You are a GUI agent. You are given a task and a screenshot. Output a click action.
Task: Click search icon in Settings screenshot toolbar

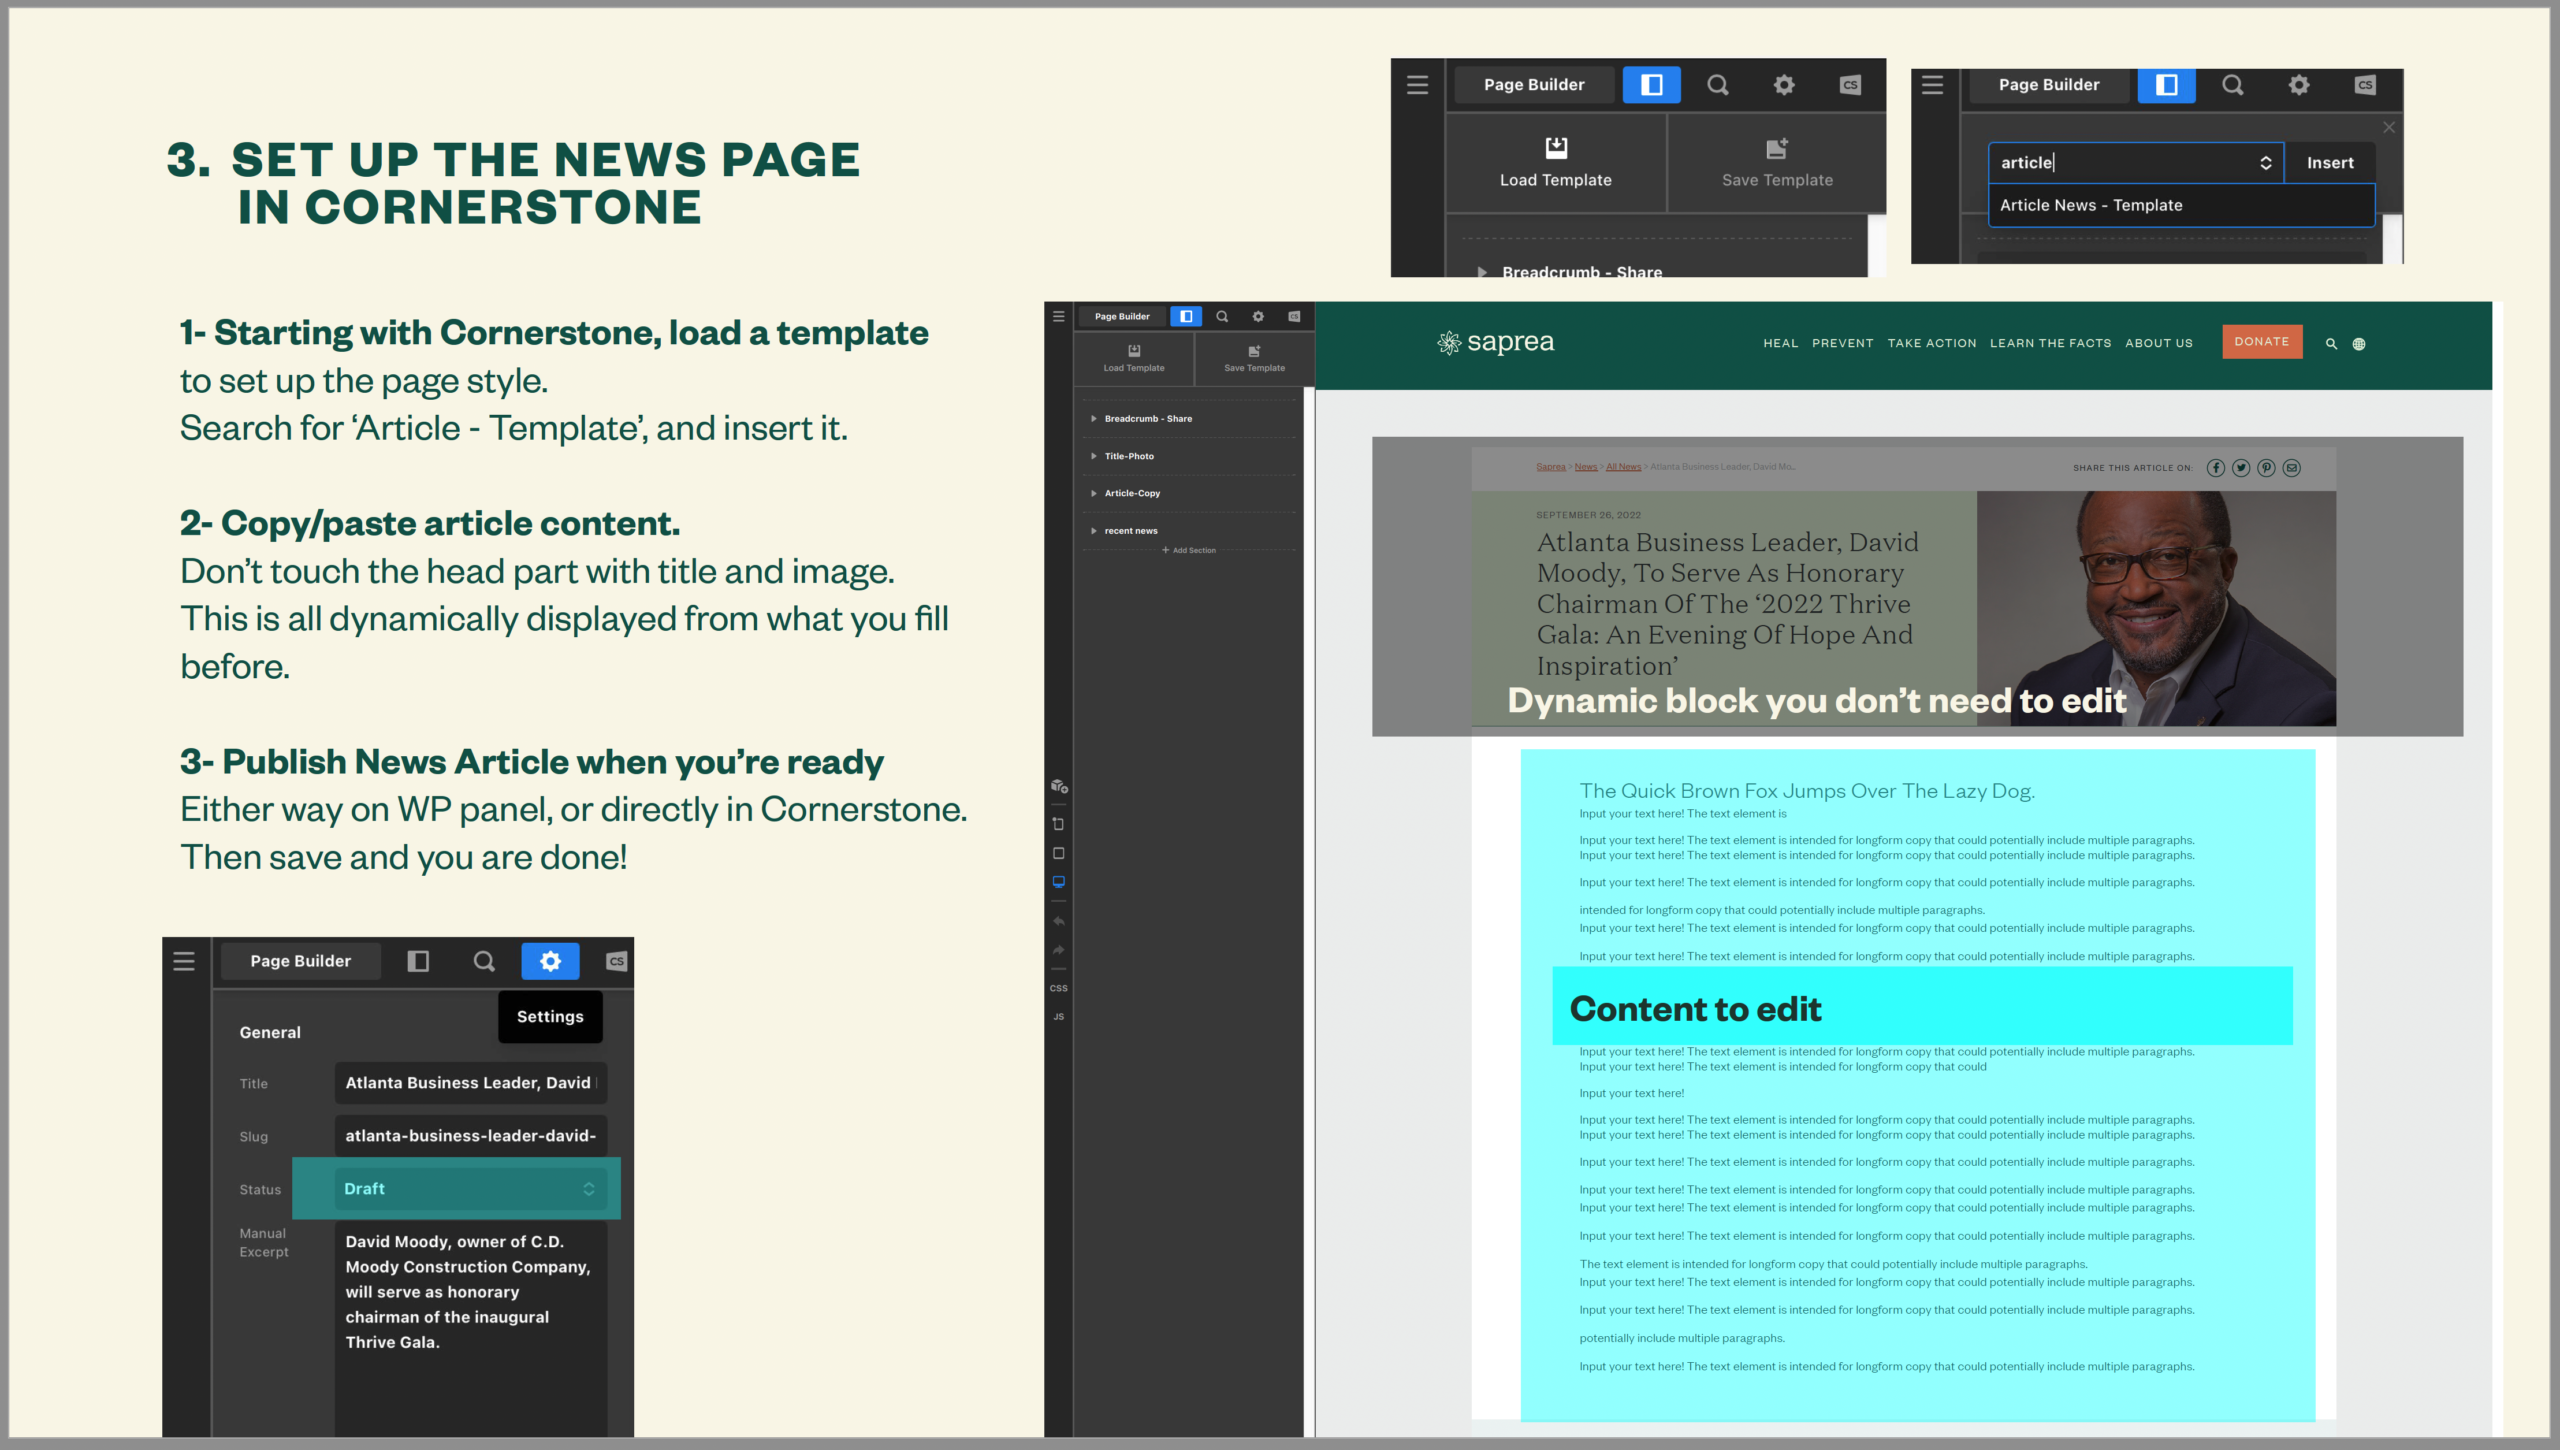tap(484, 961)
